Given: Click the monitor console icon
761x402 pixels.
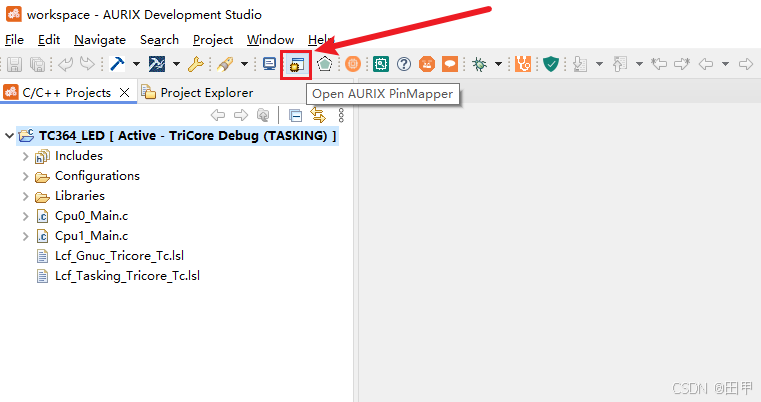Looking at the screenshot, I should (269, 64).
